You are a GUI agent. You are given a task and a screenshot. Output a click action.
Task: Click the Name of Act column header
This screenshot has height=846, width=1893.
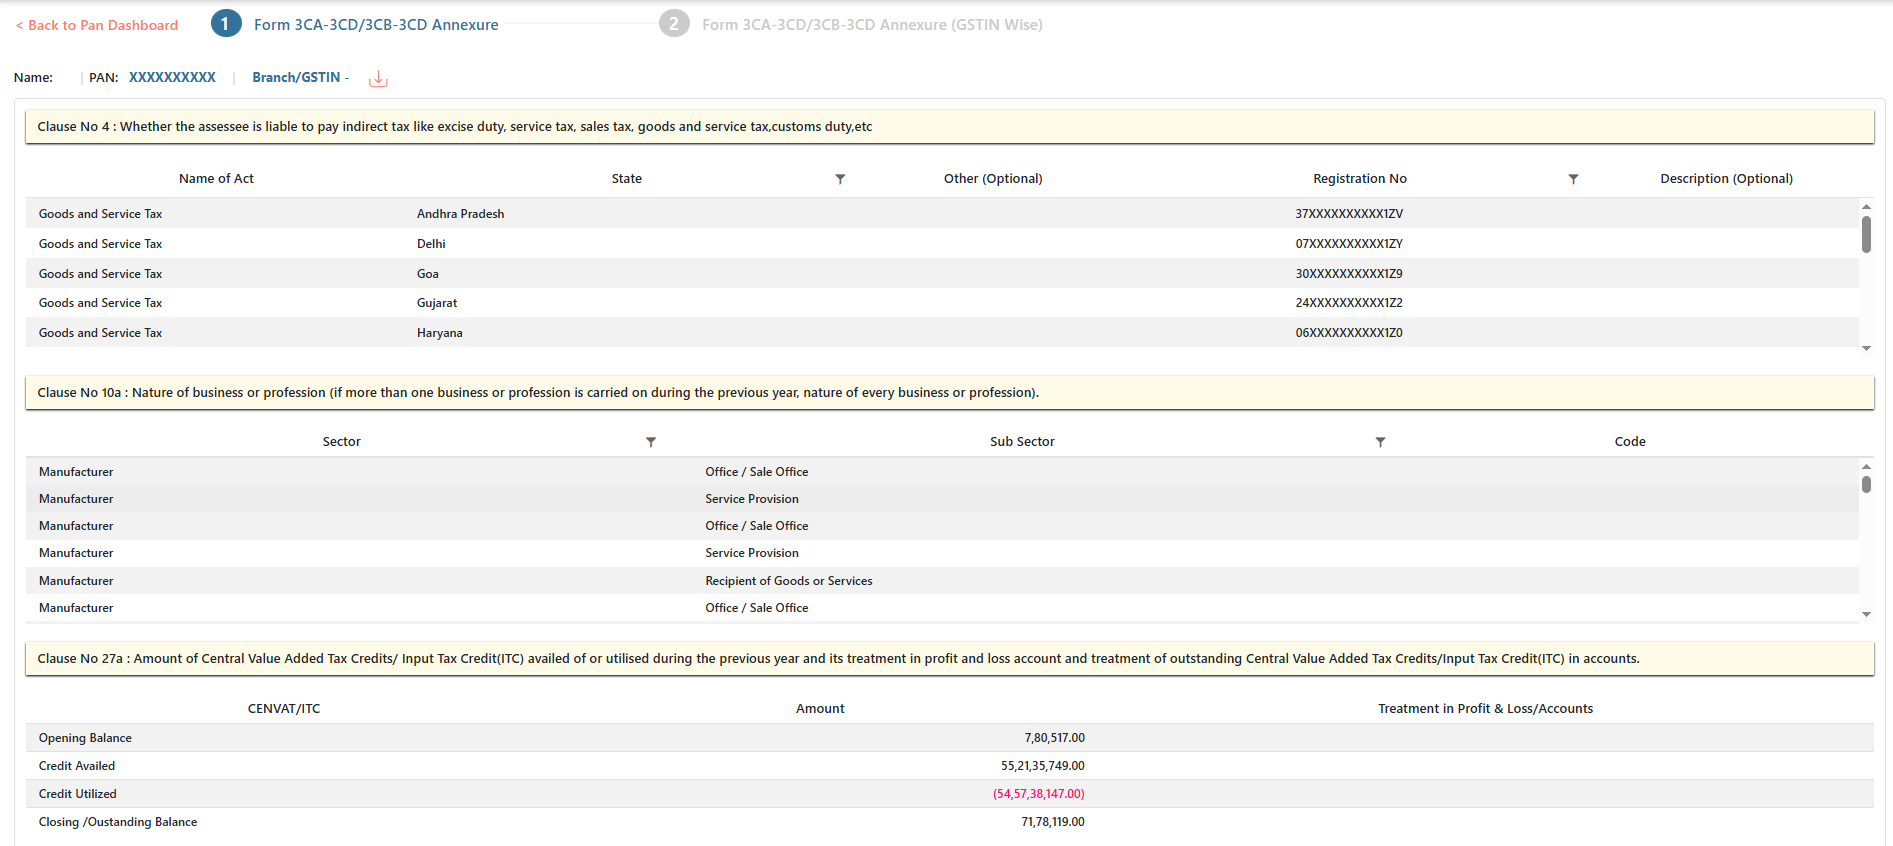(x=216, y=179)
